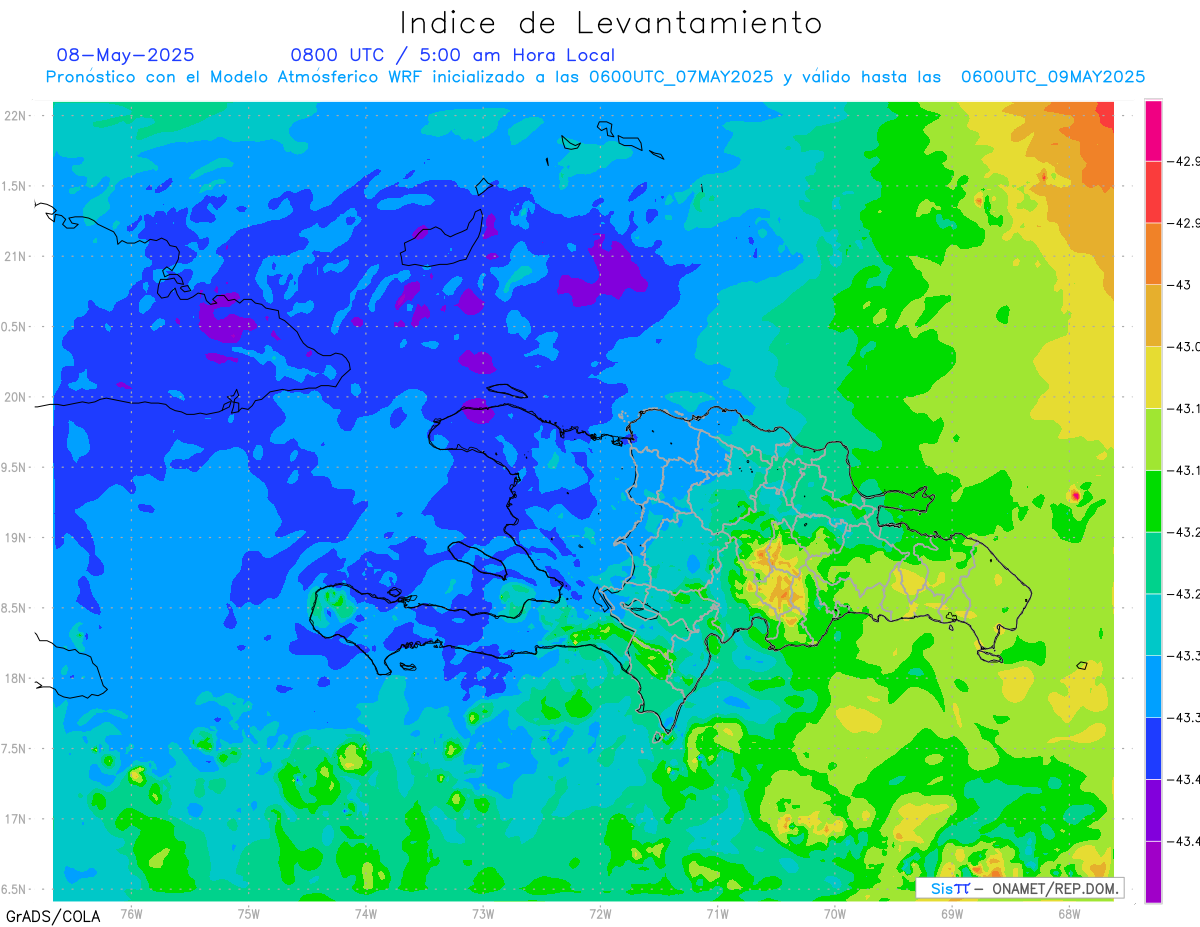This screenshot has height=927, width=1200.
Task: Click the '73W' longitude label
Action: coord(483,913)
